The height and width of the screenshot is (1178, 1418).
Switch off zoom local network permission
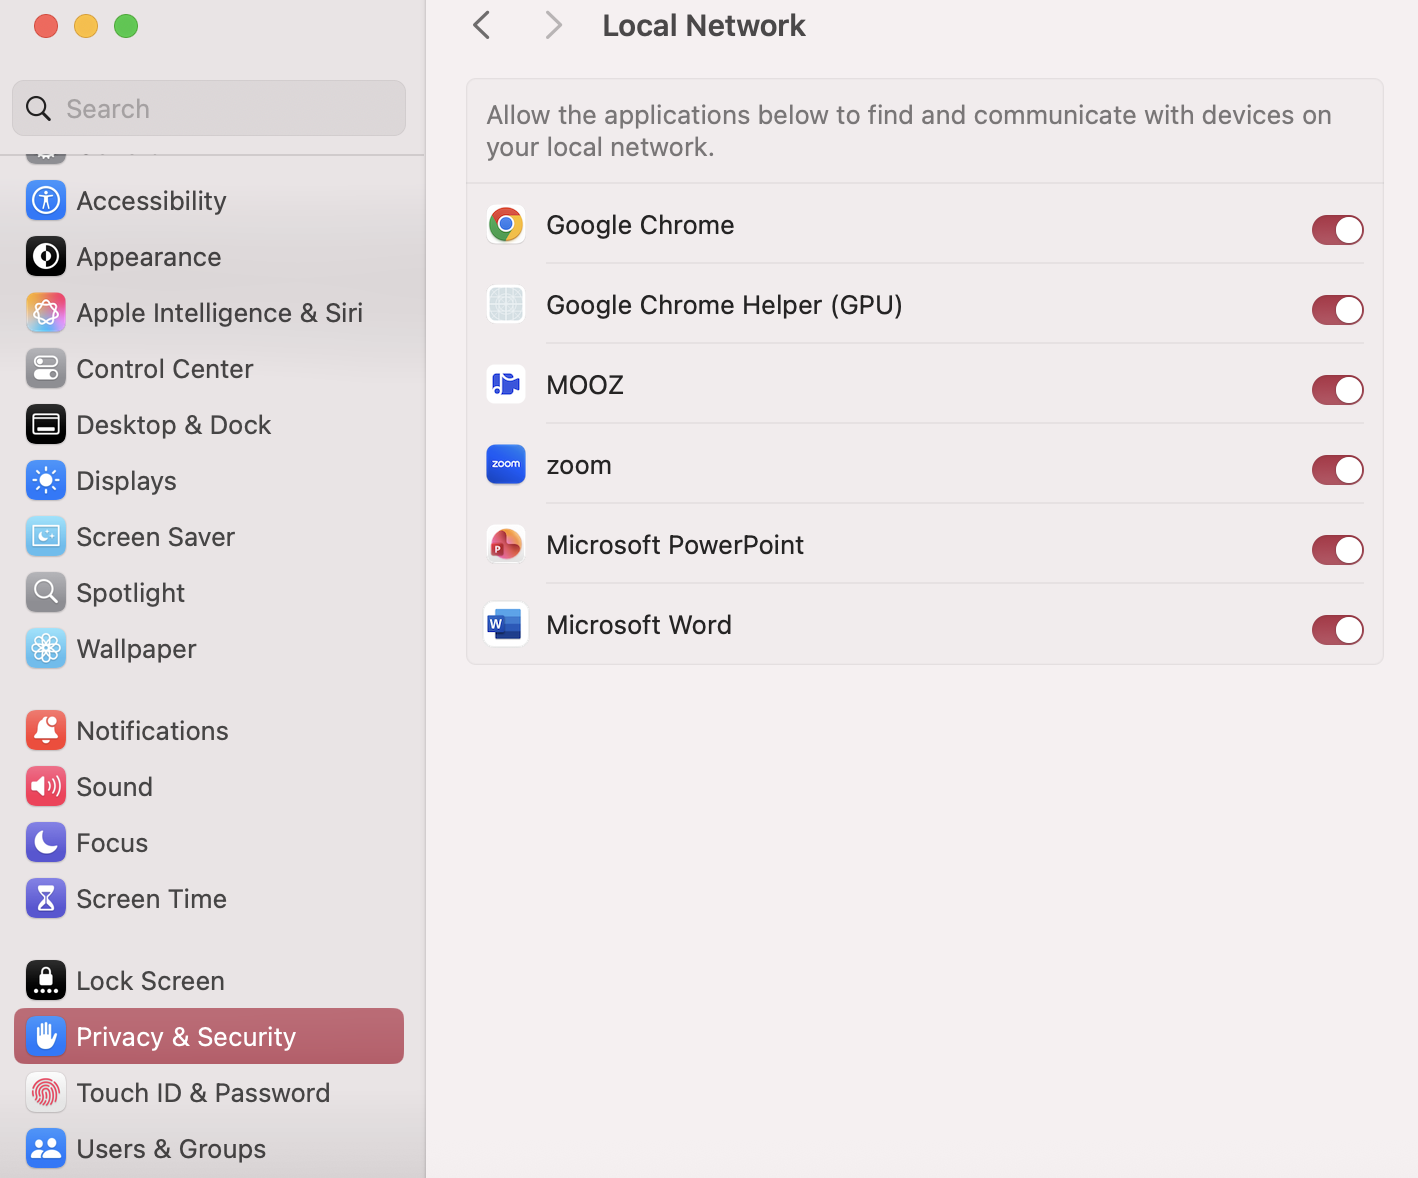(x=1337, y=470)
